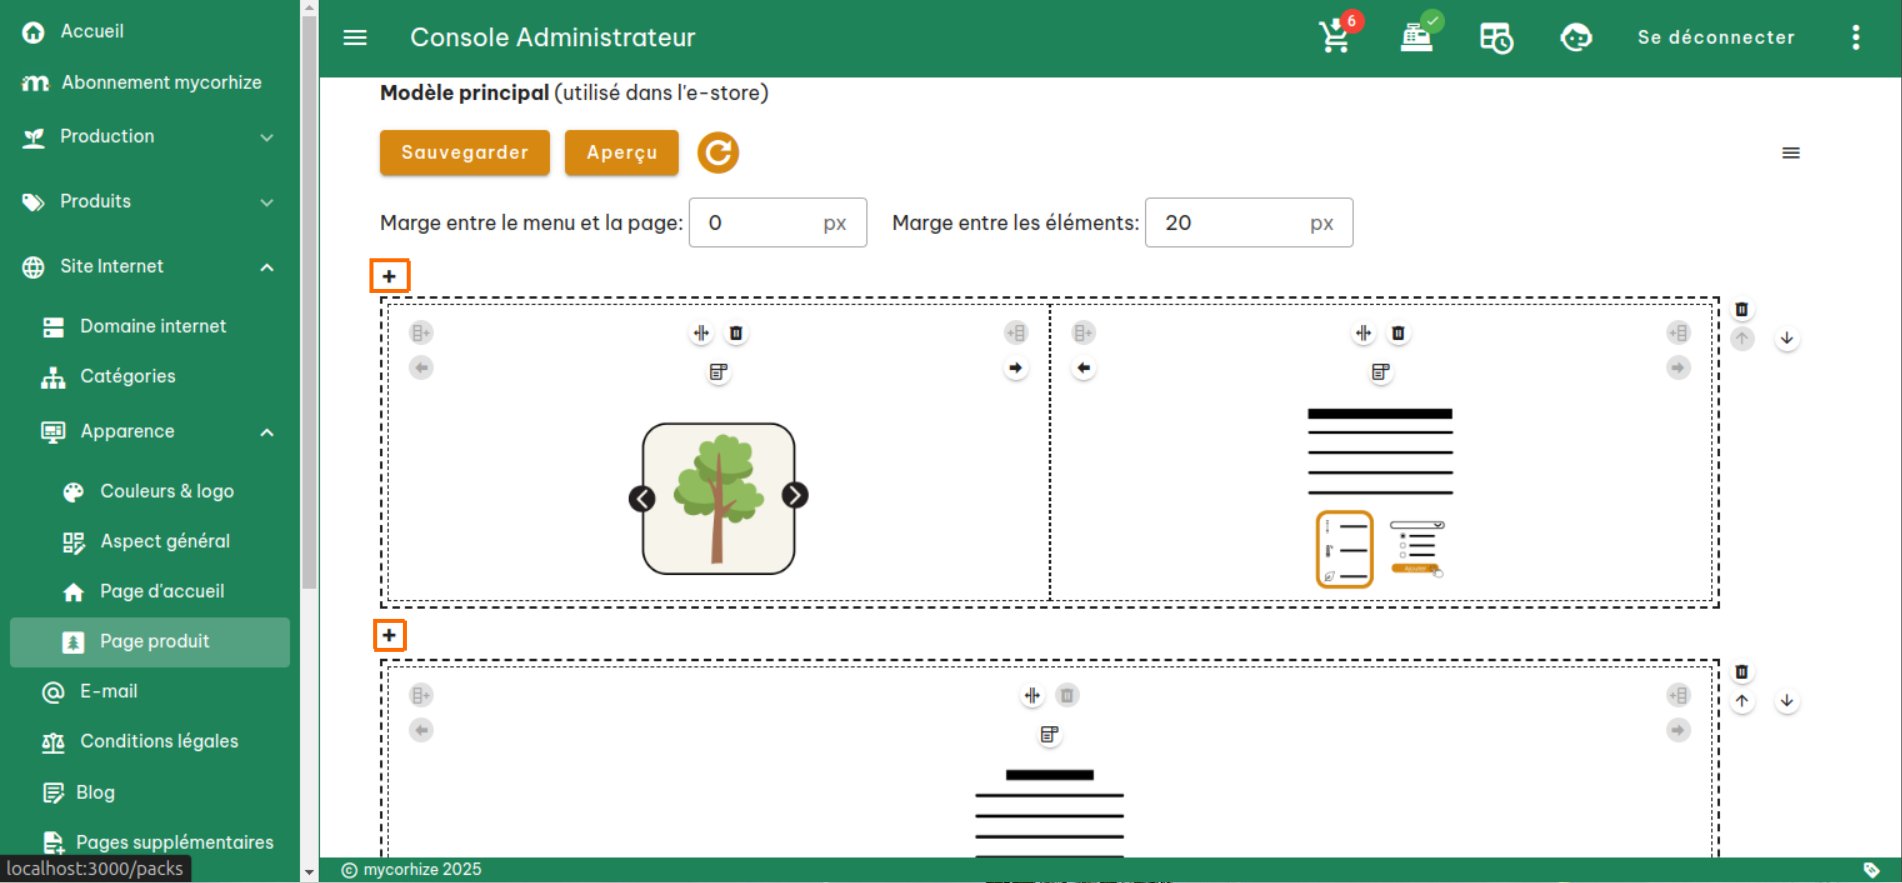Delete the entire first row

coord(1742,310)
